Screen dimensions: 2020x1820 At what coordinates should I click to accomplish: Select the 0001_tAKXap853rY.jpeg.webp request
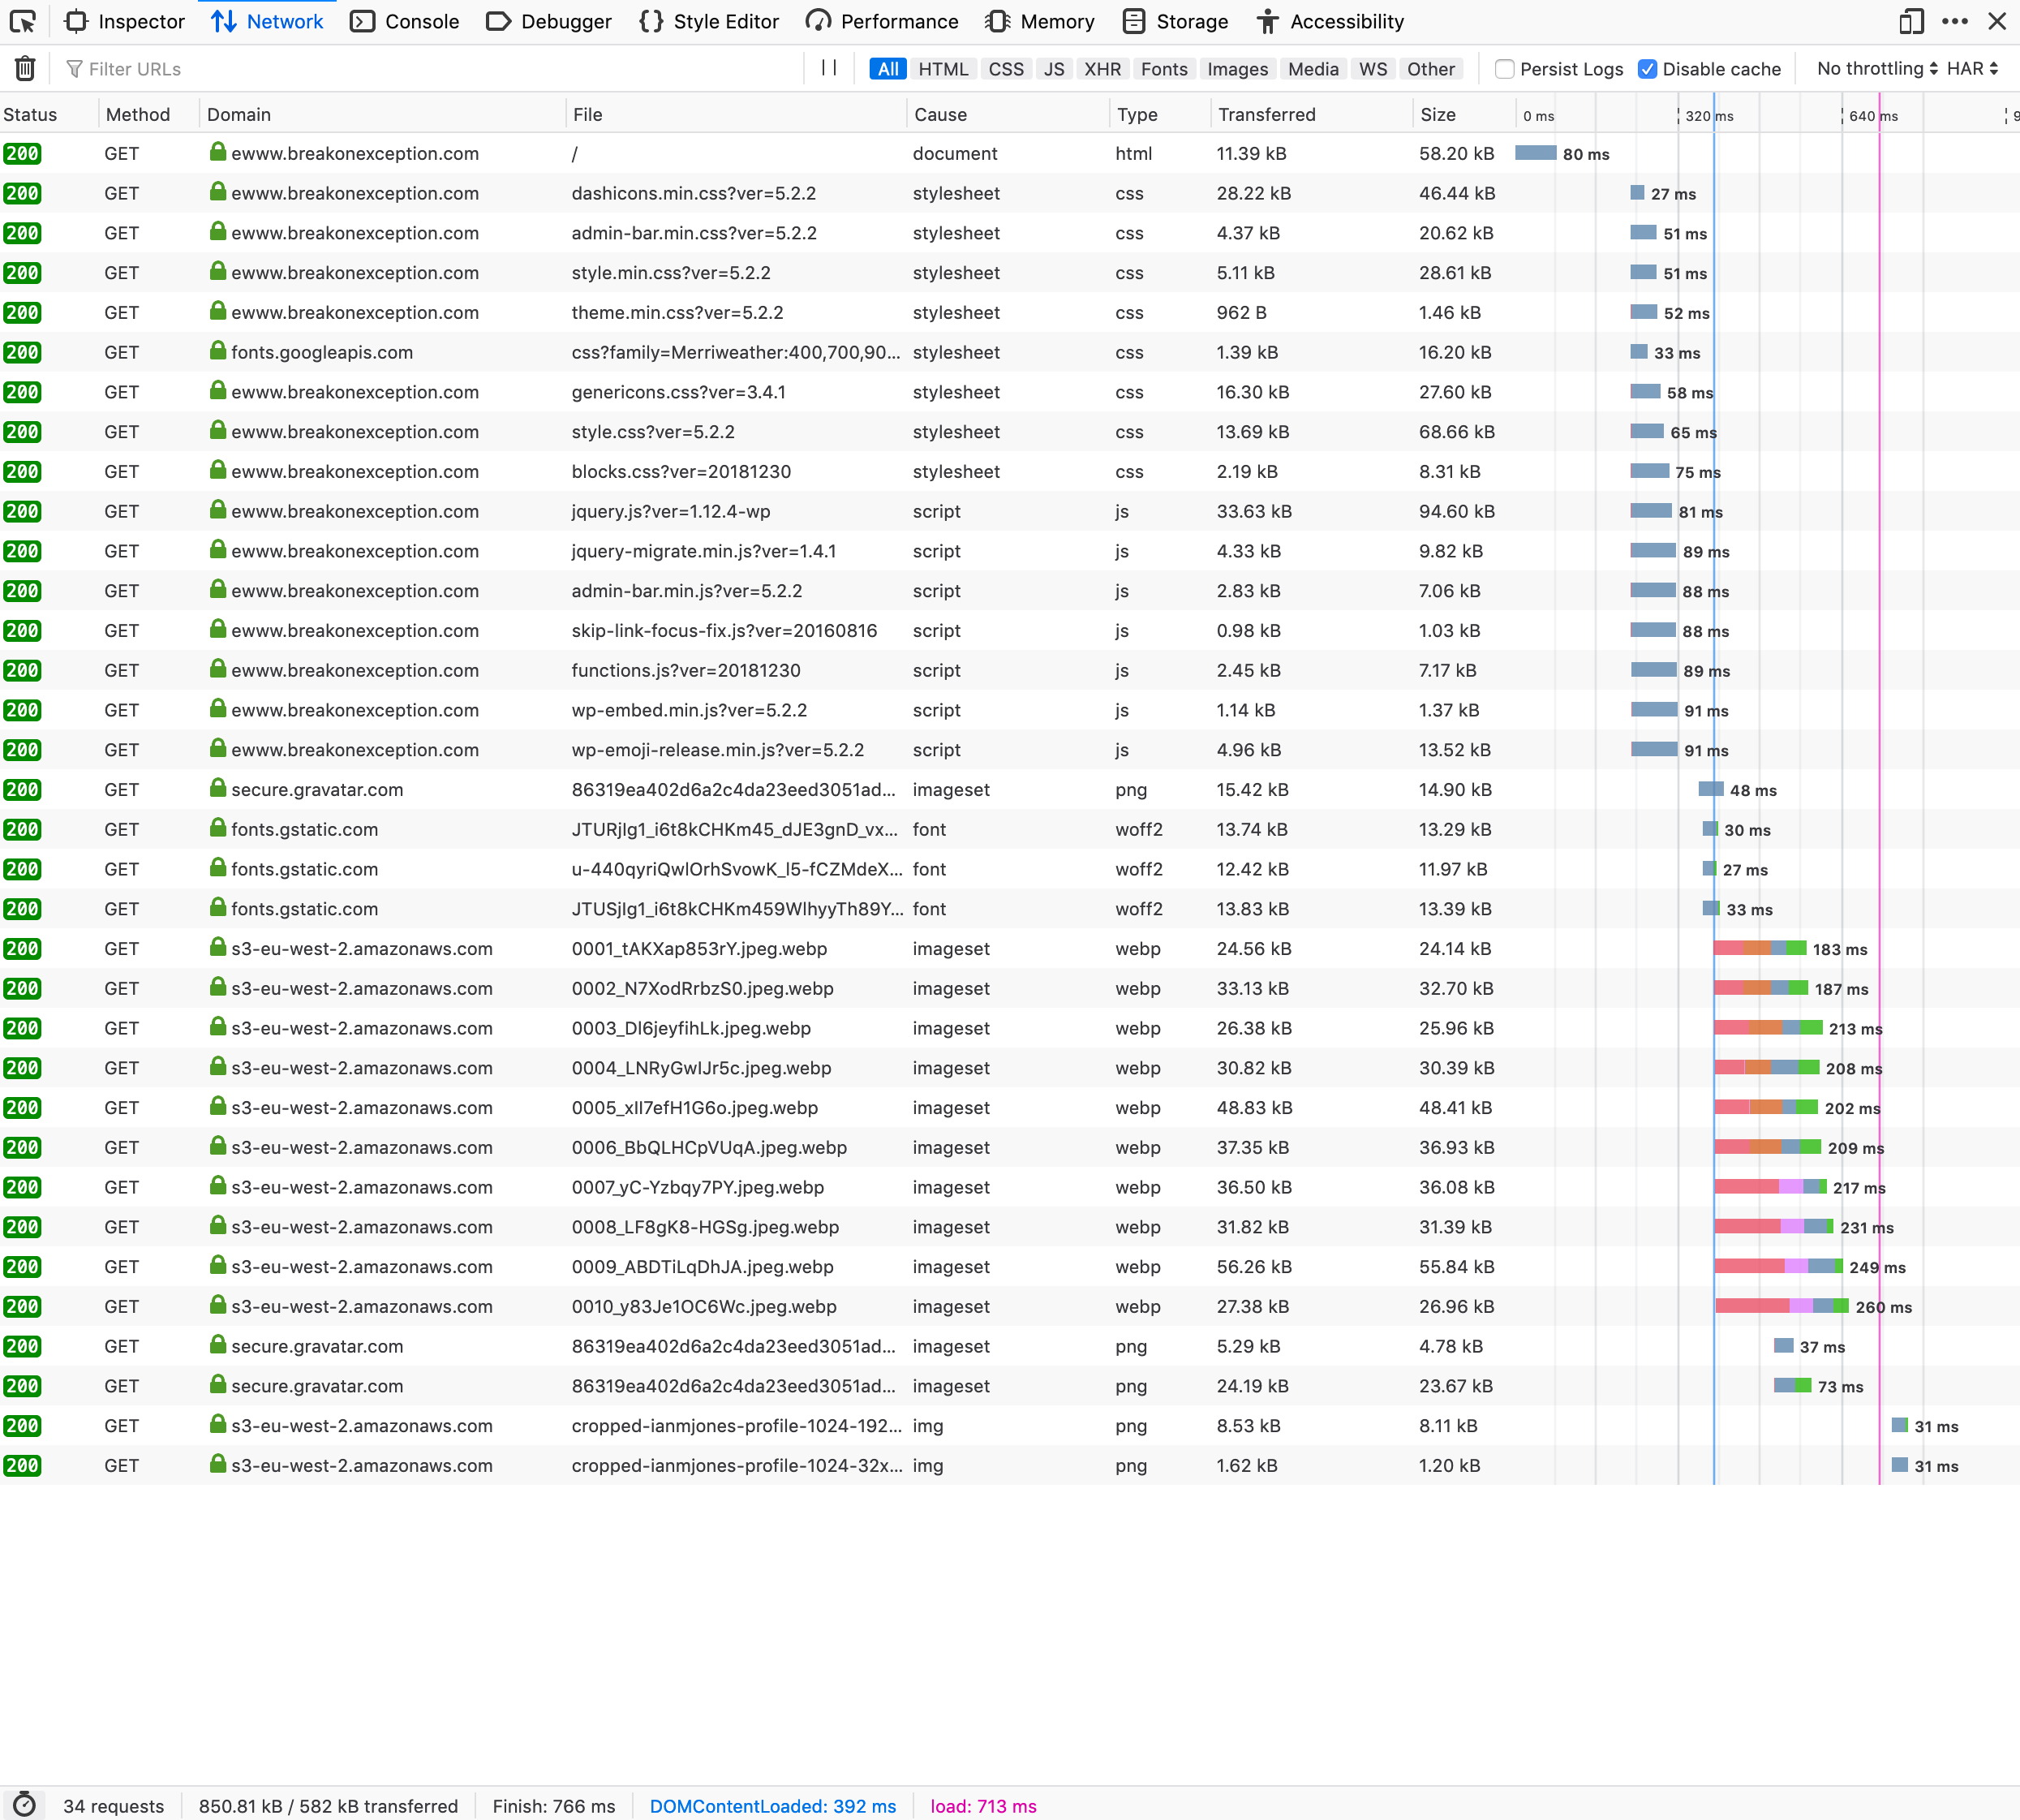click(1010, 948)
